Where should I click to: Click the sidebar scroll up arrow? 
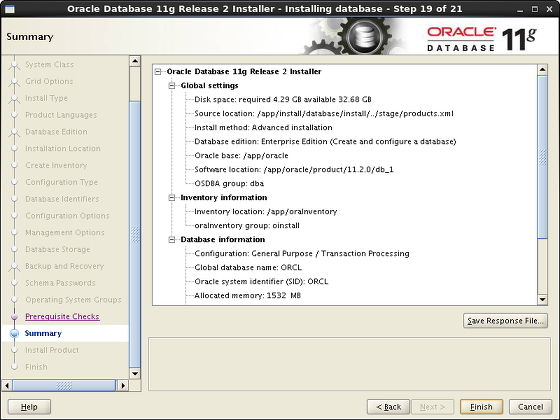tap(135, 61)
